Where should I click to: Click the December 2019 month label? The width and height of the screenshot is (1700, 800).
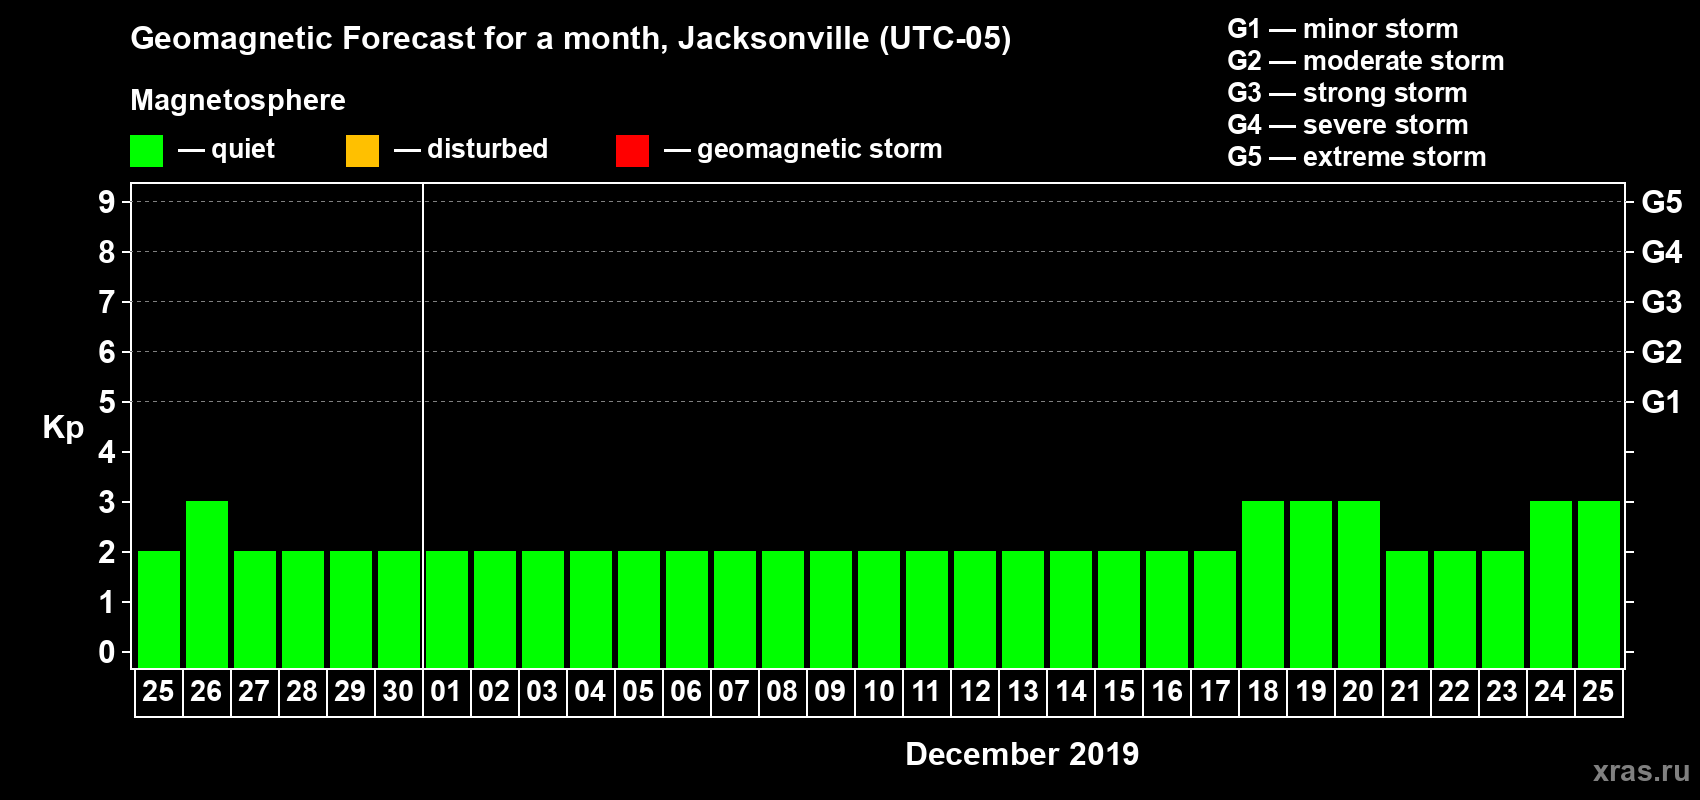pyautogui.click(x=1021, y=754)
